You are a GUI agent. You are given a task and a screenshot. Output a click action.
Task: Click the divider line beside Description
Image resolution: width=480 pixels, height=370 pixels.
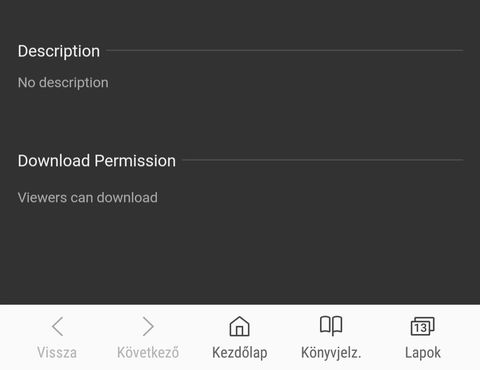click(285, 50)
